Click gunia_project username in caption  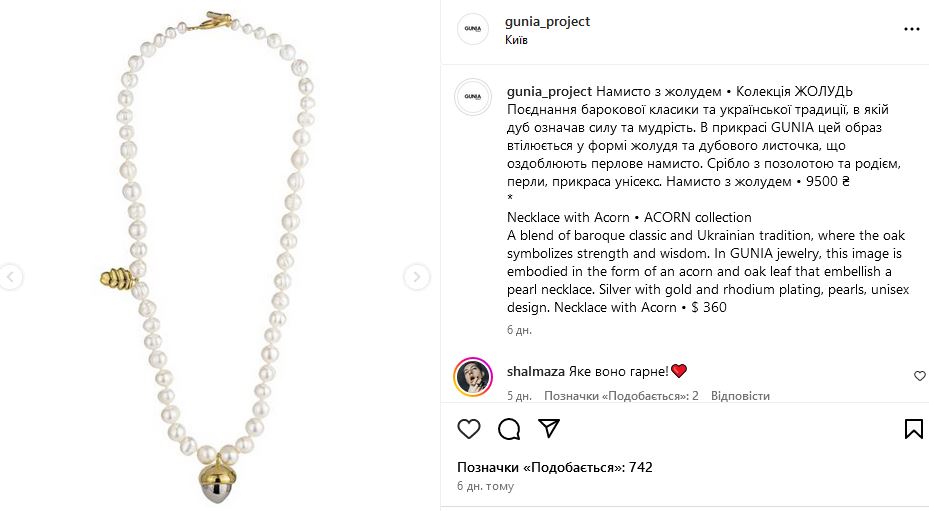click(549, 91)
